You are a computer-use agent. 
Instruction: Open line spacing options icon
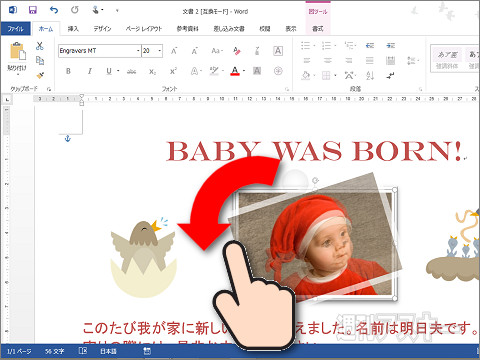(x=413, y=61)
